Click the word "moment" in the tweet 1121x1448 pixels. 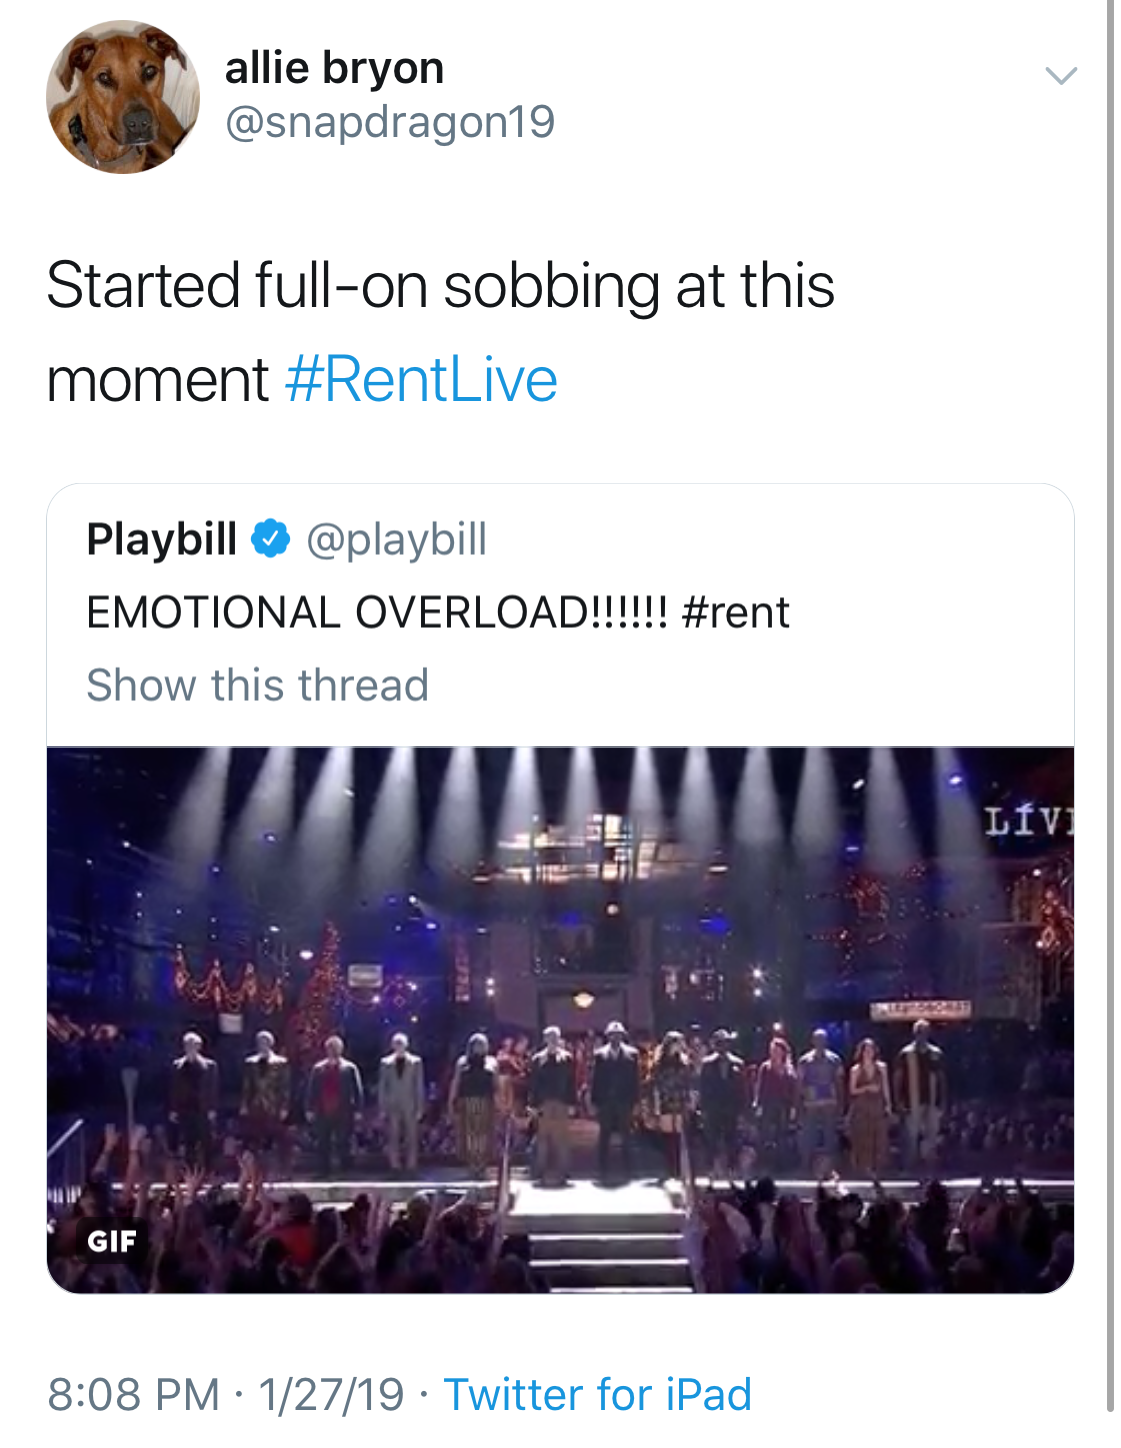[157, 380]
